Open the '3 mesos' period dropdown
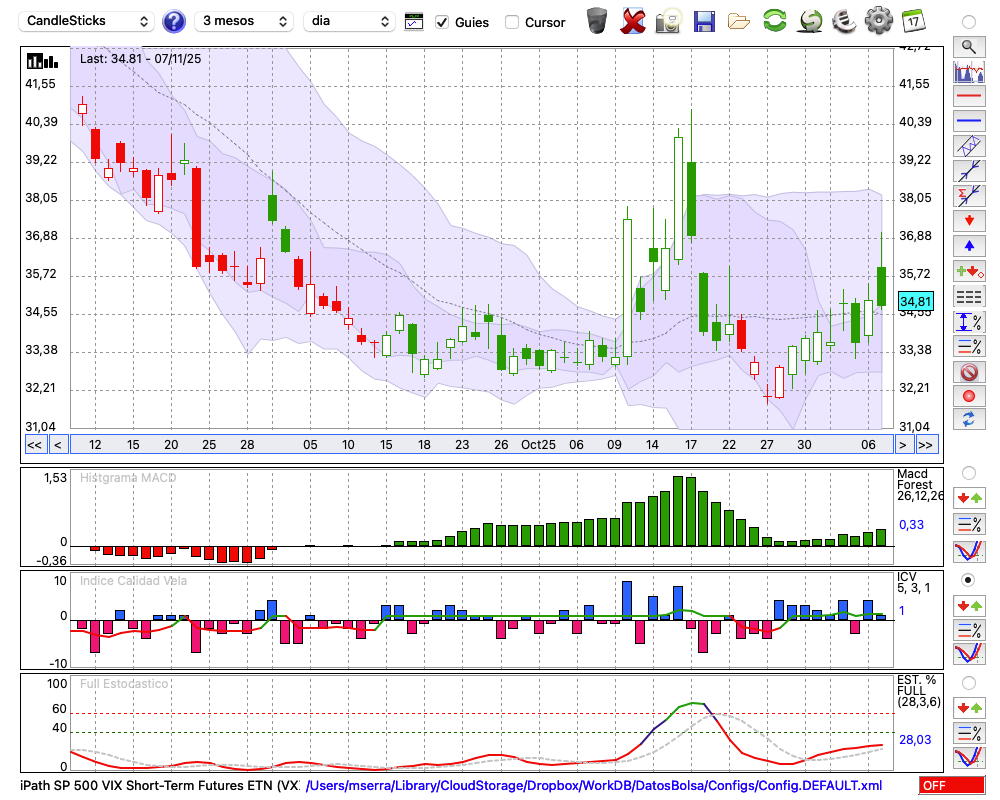The height and width of the screenshot is (800, 1000). point(243,21)
